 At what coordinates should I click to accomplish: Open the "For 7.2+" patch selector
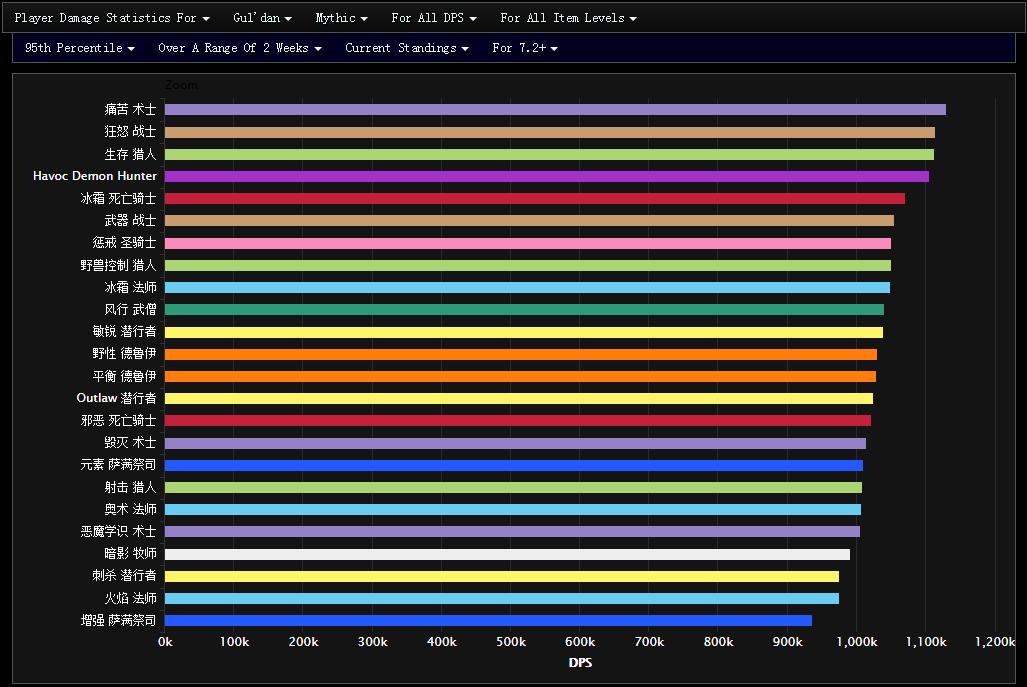click(525, 48)
